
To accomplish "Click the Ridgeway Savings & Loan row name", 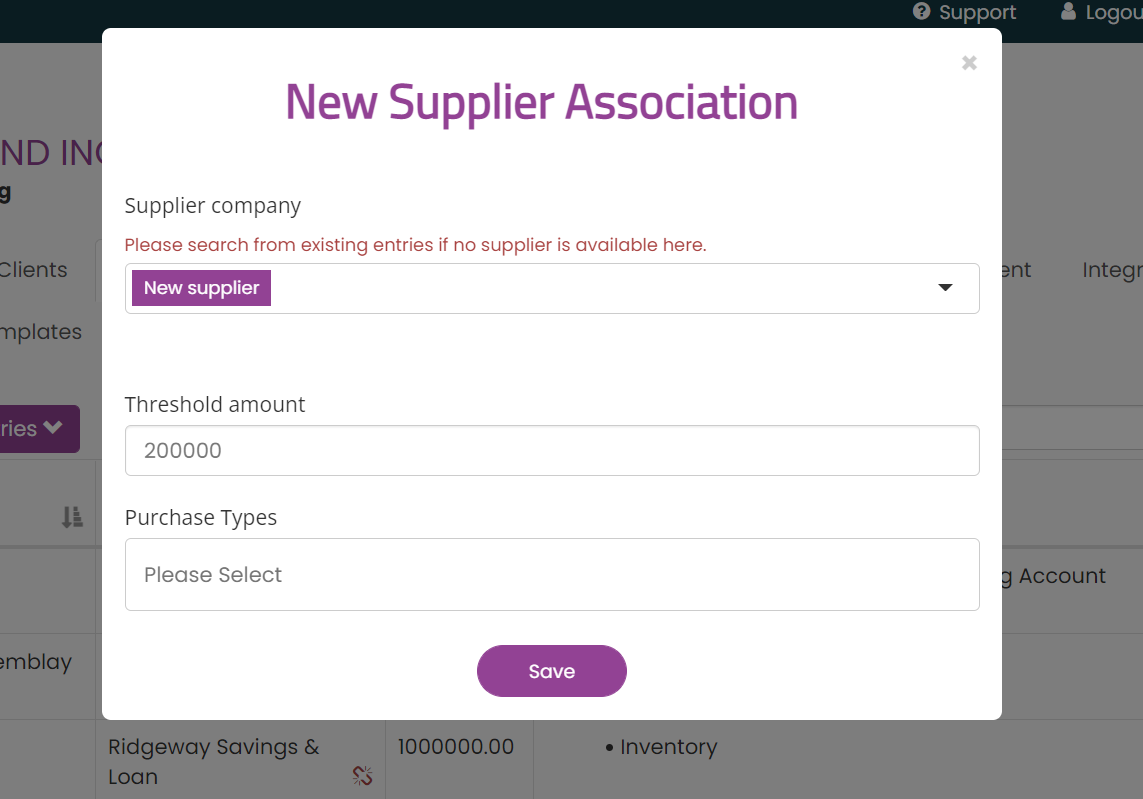I will point(214,761).
